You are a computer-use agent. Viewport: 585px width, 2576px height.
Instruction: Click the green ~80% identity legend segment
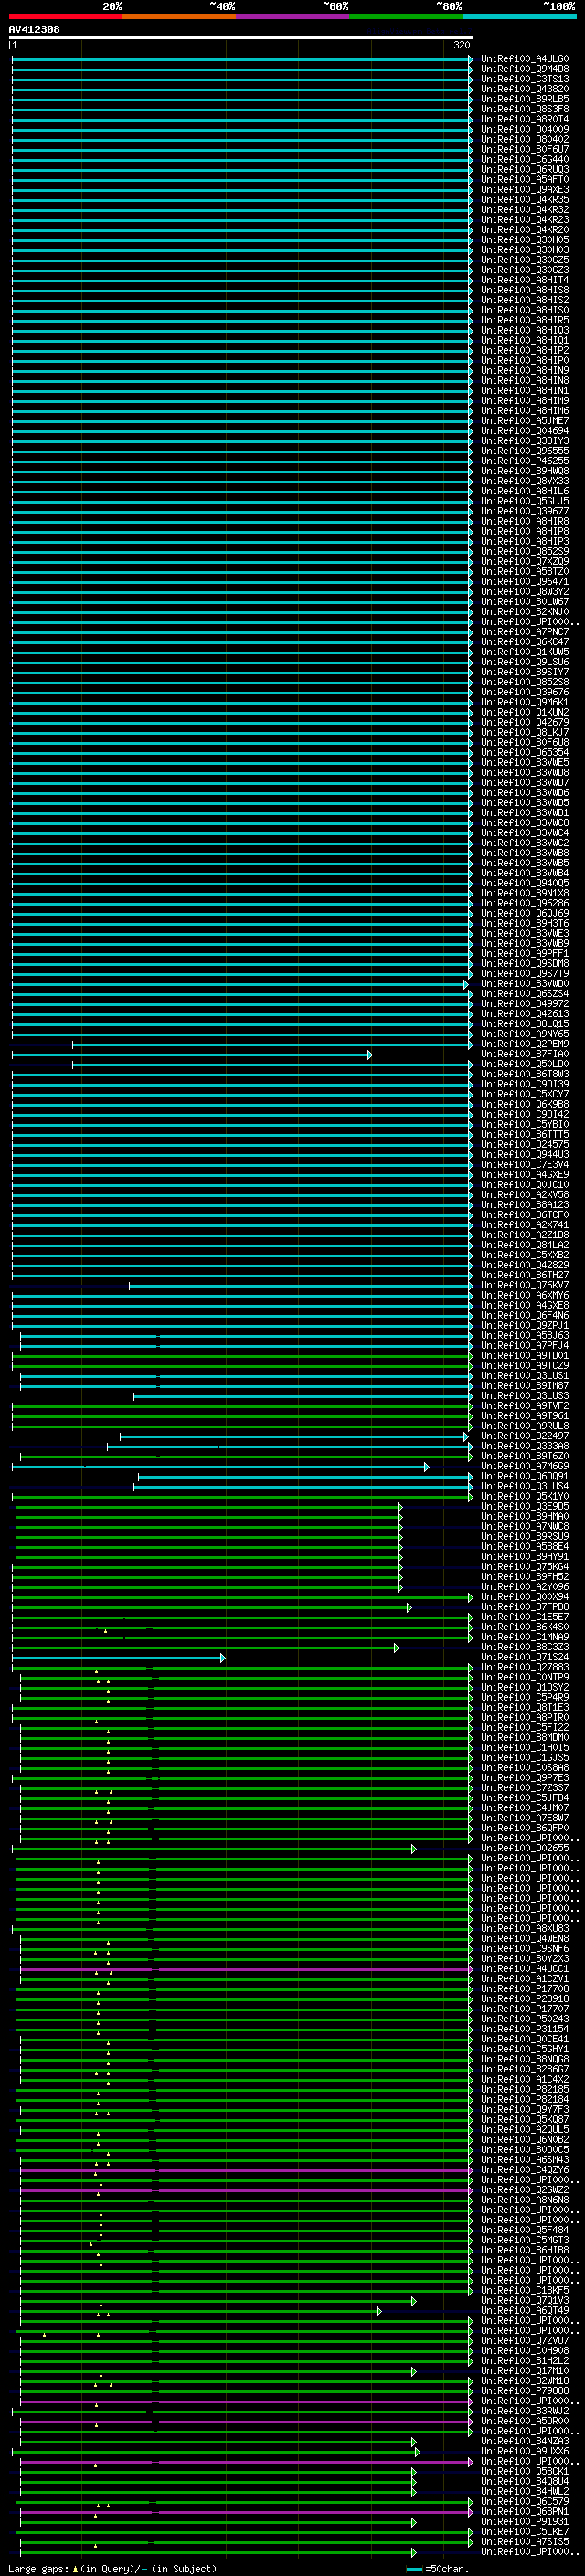406,16
